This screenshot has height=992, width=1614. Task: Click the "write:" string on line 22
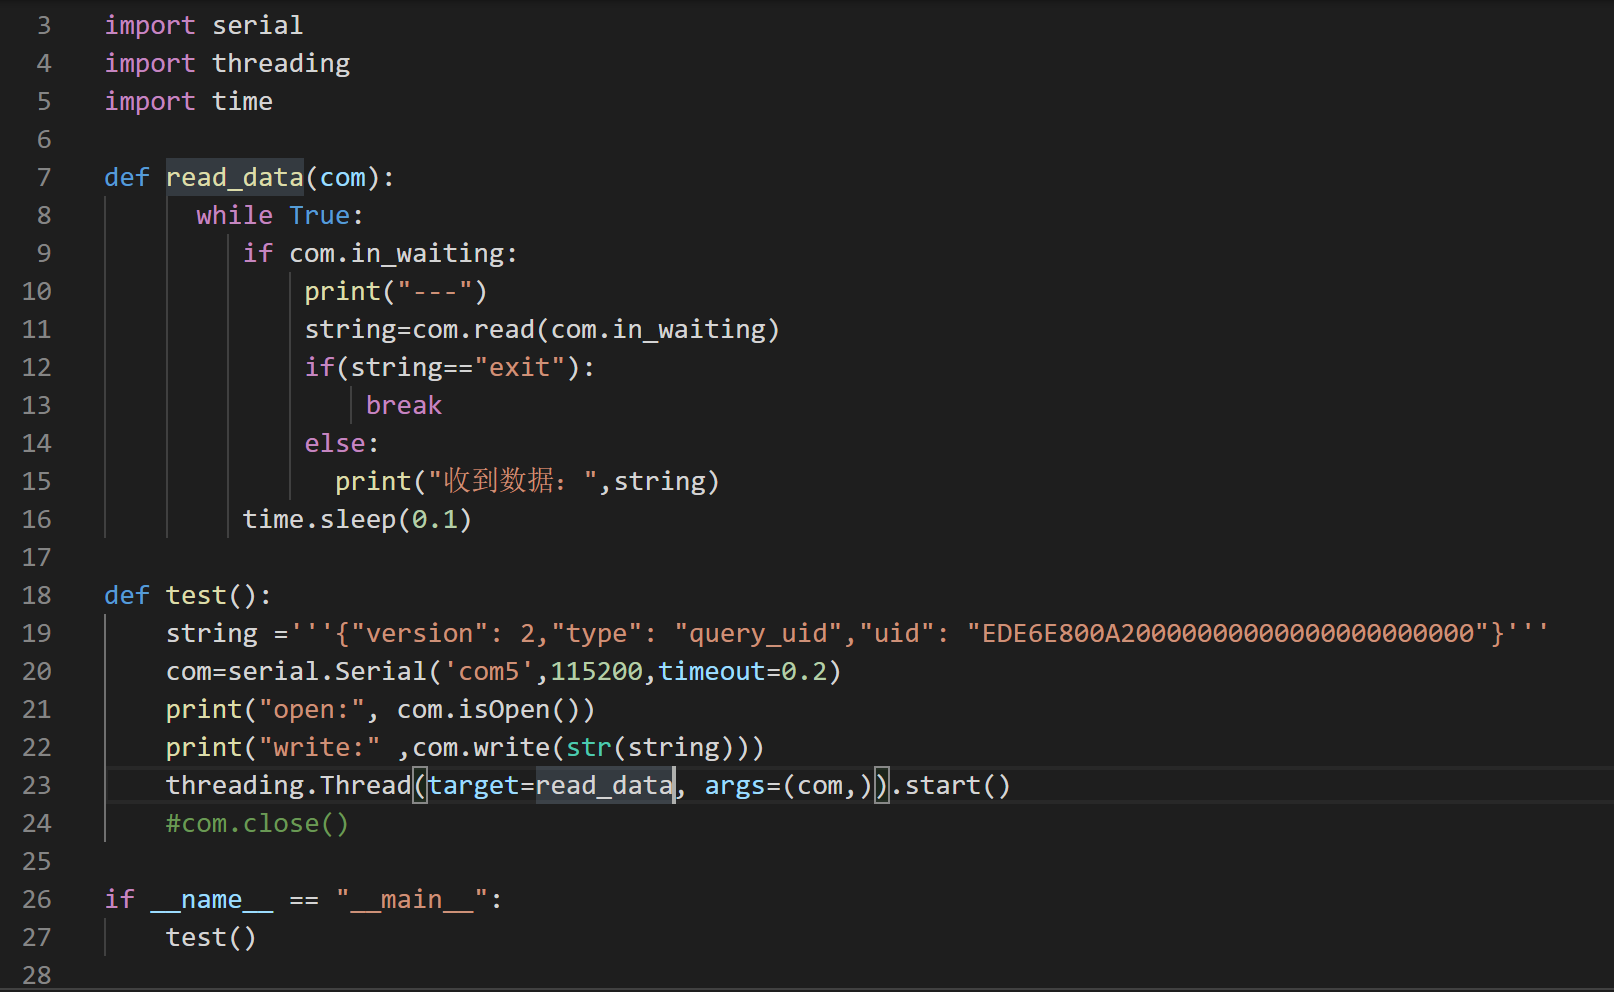[320, 747]
